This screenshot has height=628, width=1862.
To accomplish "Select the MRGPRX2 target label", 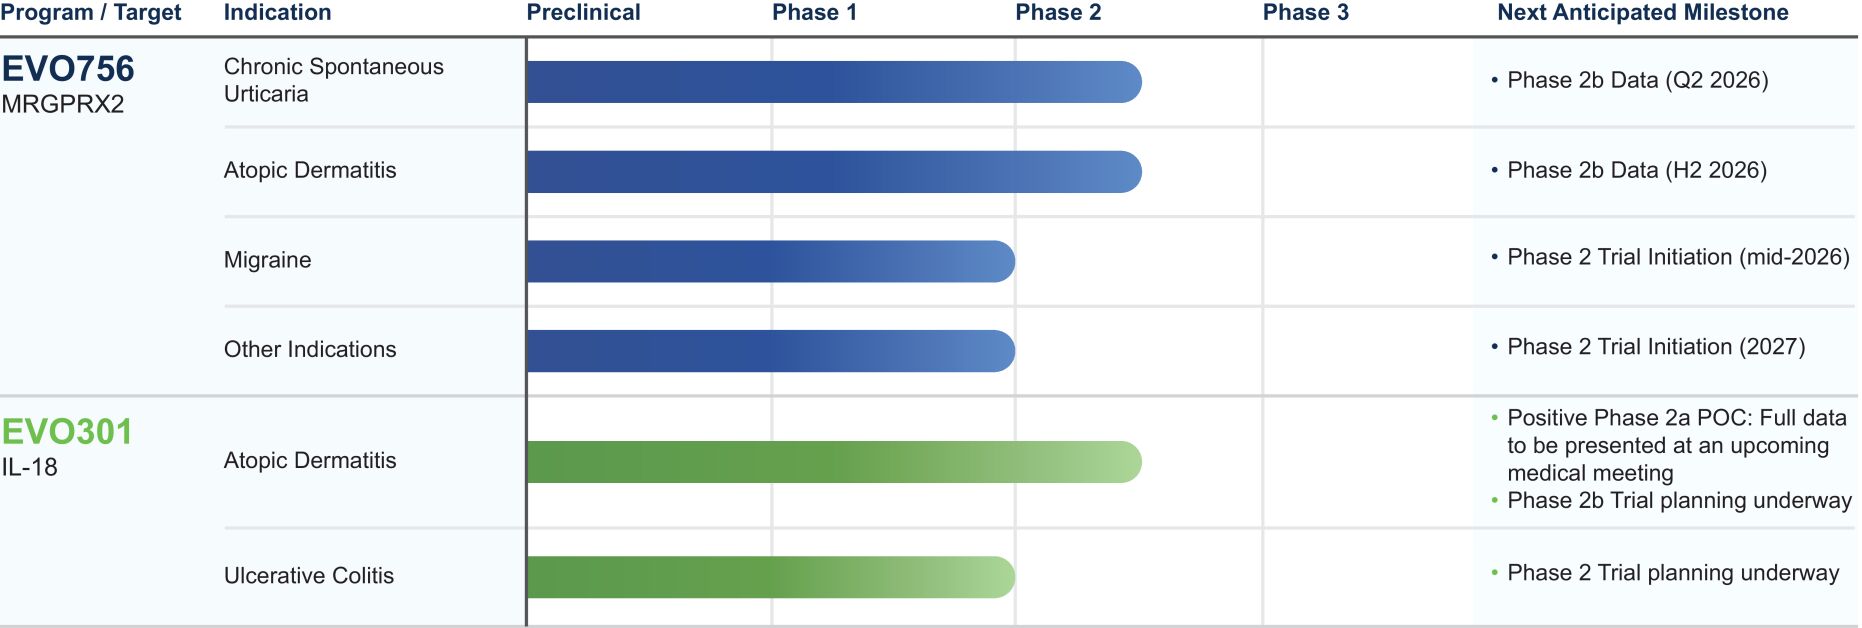I will coord(63,104).
